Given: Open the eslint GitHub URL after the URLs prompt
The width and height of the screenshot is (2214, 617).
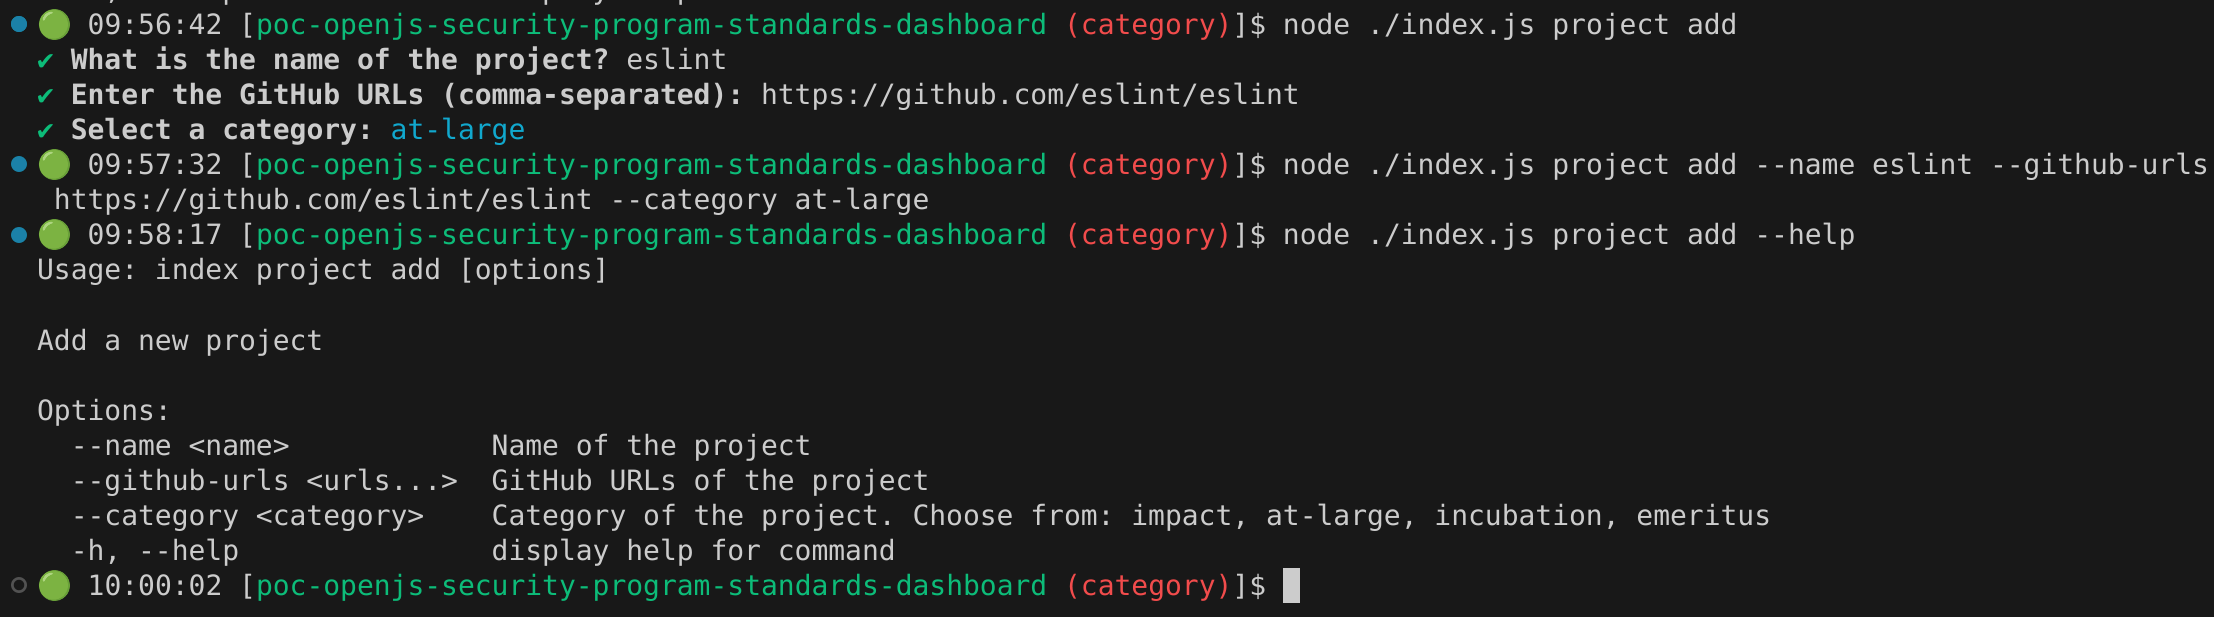Looking at the screenshot, I should [1029, 95].
